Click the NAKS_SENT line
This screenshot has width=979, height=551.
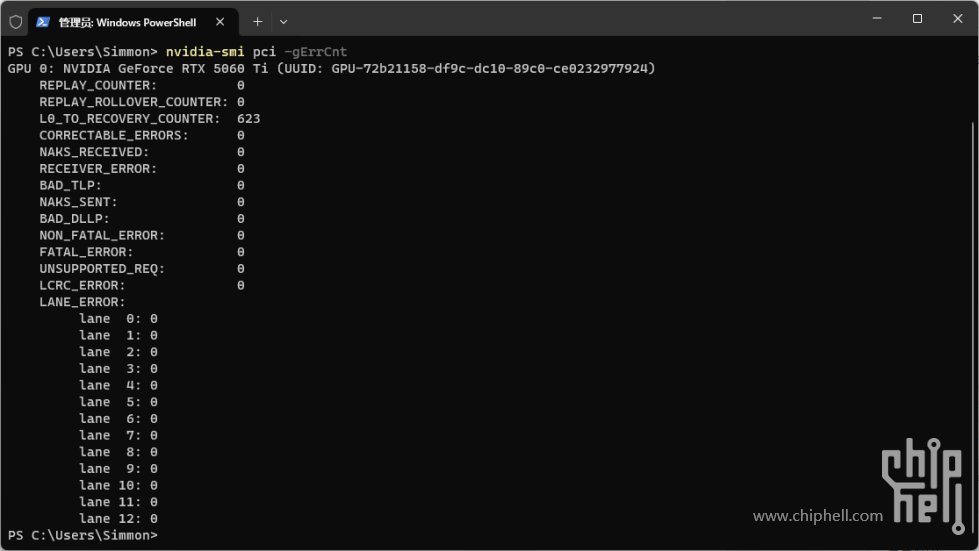[x=142, y=202]
